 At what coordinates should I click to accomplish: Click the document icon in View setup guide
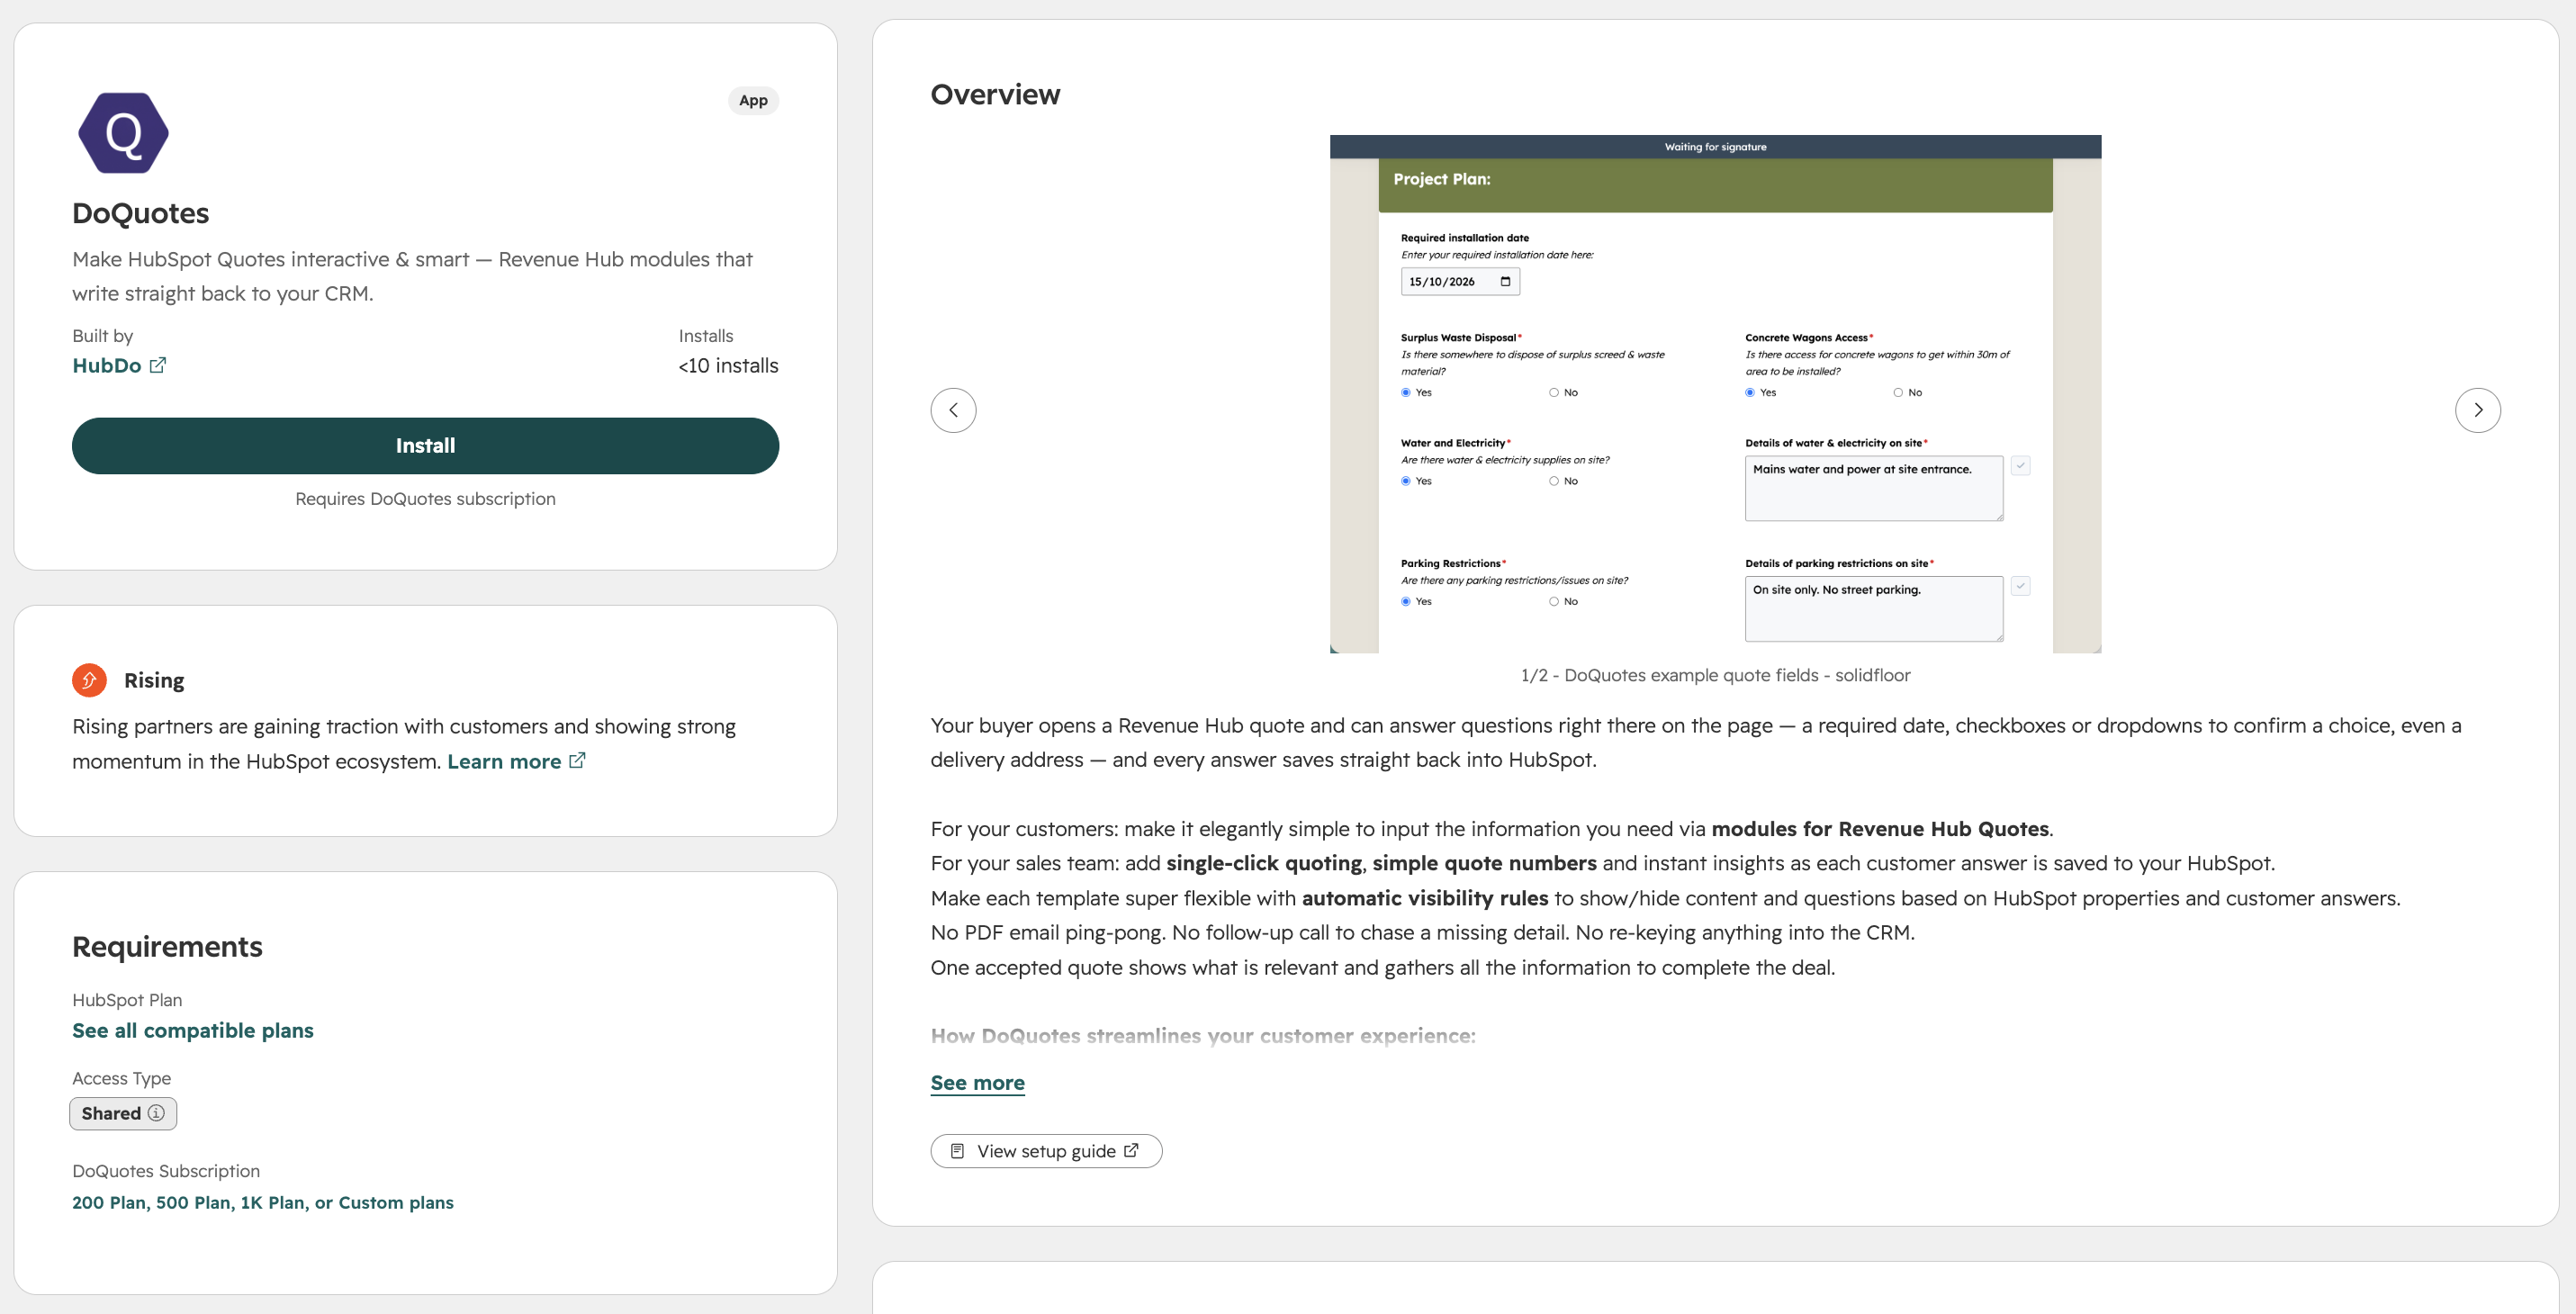pos(957,1151)
